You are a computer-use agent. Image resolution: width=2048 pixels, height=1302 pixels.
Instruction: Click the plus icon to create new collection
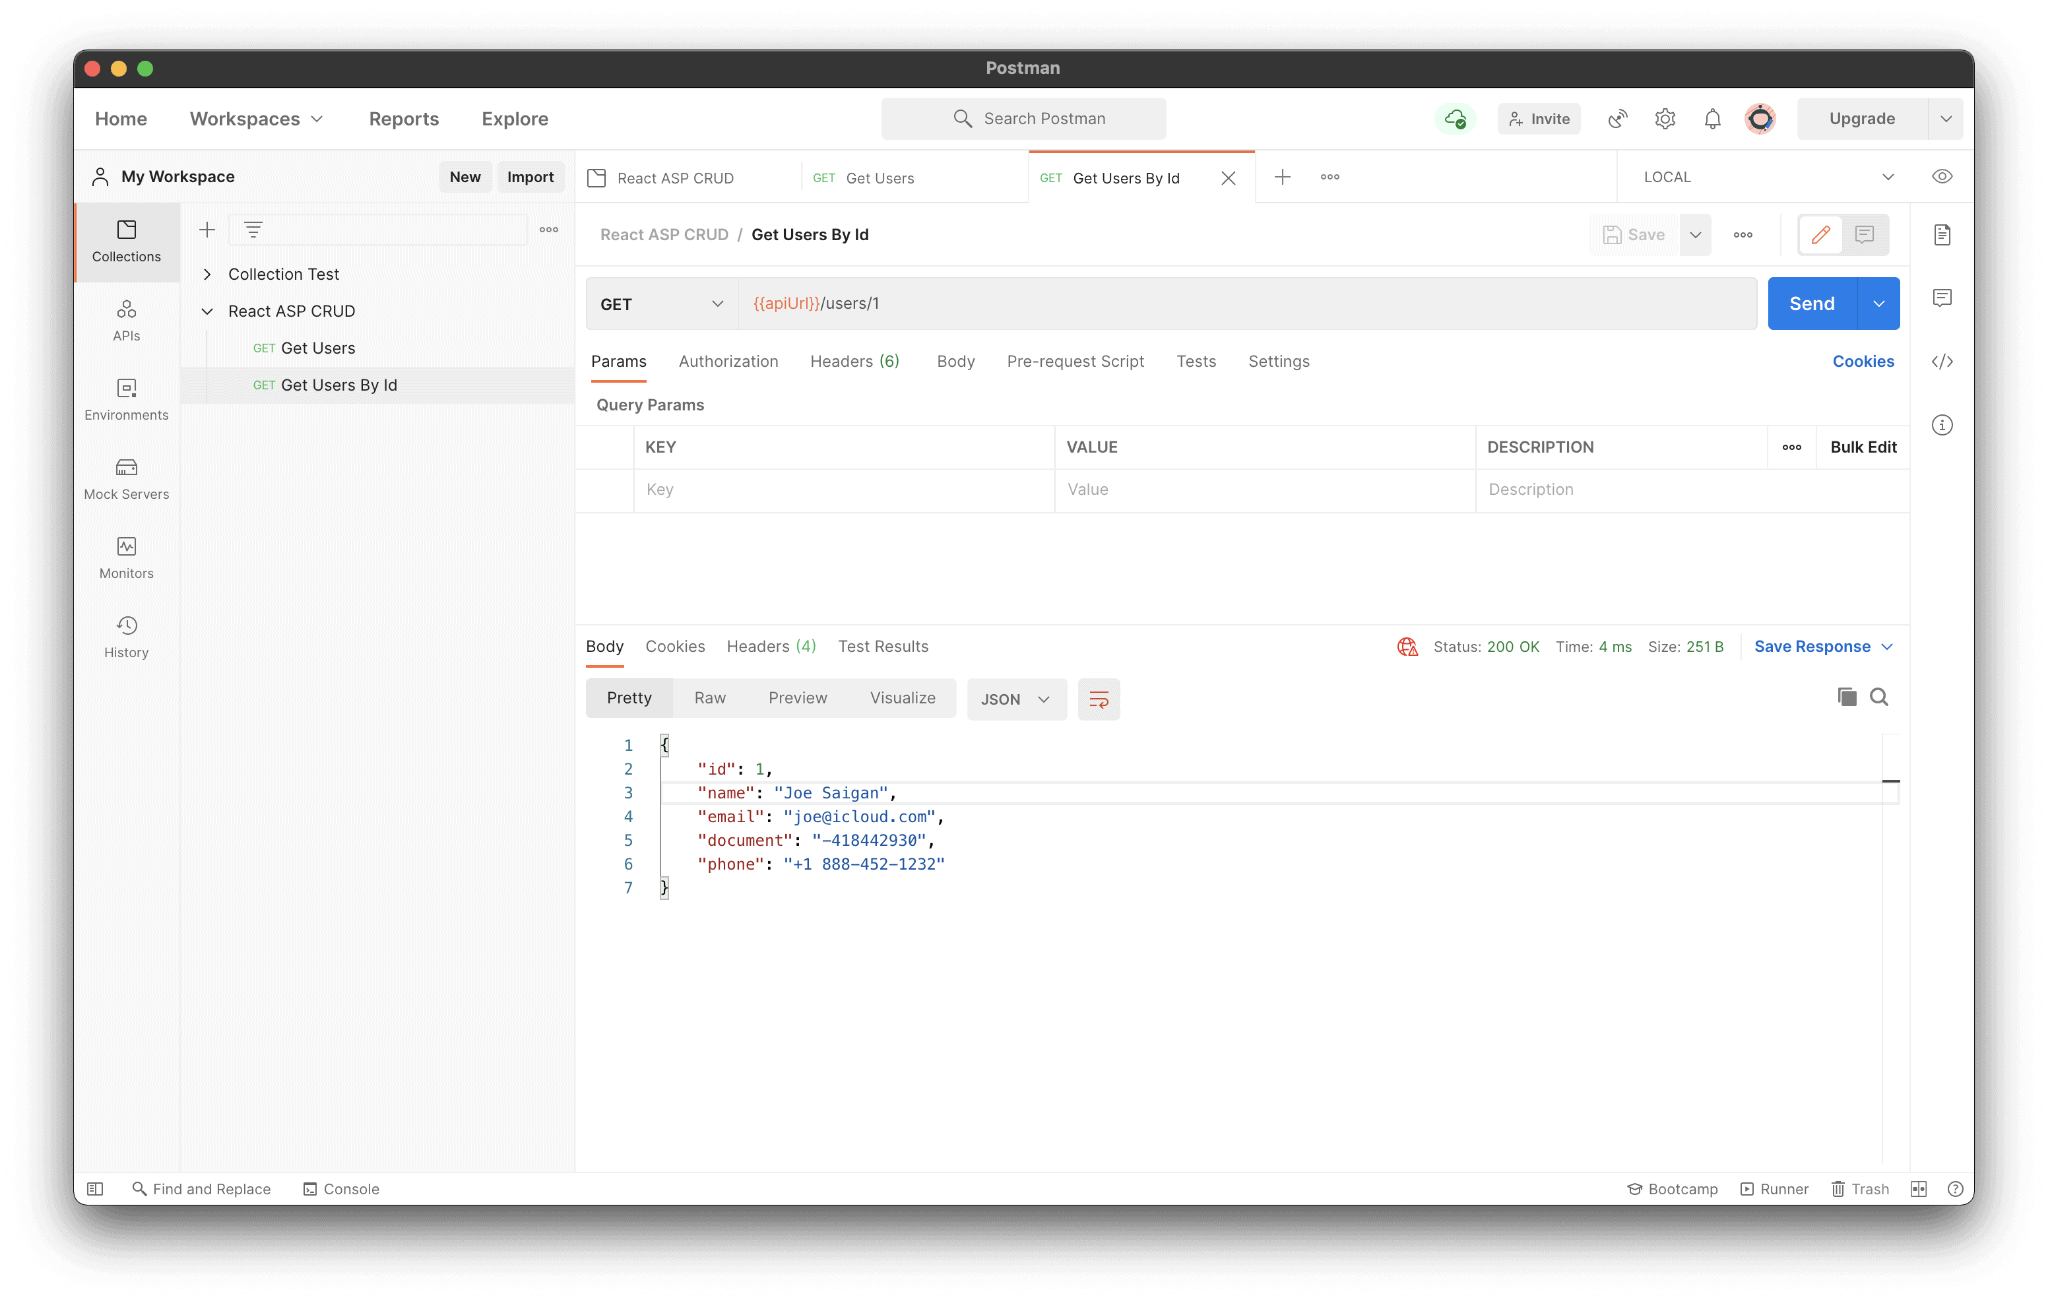pyautogui.click(x=207, y=230)
